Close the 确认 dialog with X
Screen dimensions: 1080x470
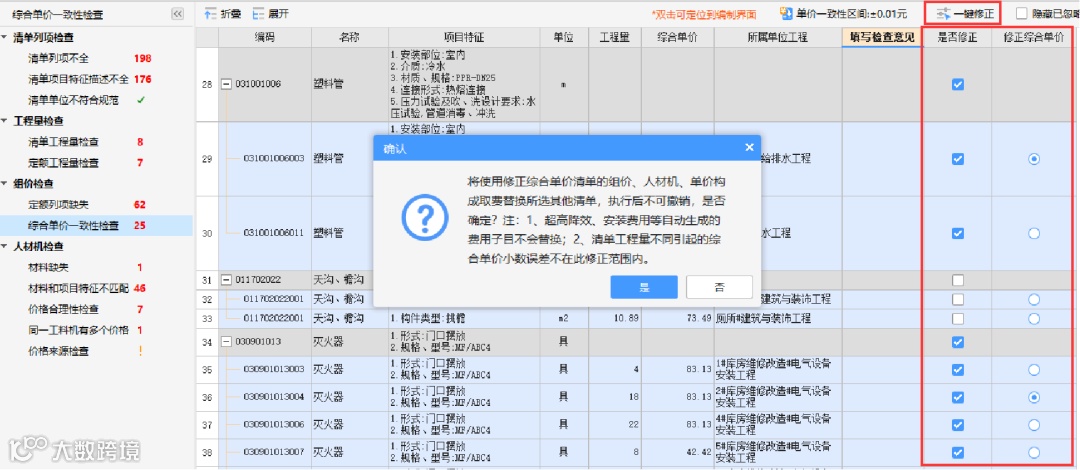(x=749, y=147)
